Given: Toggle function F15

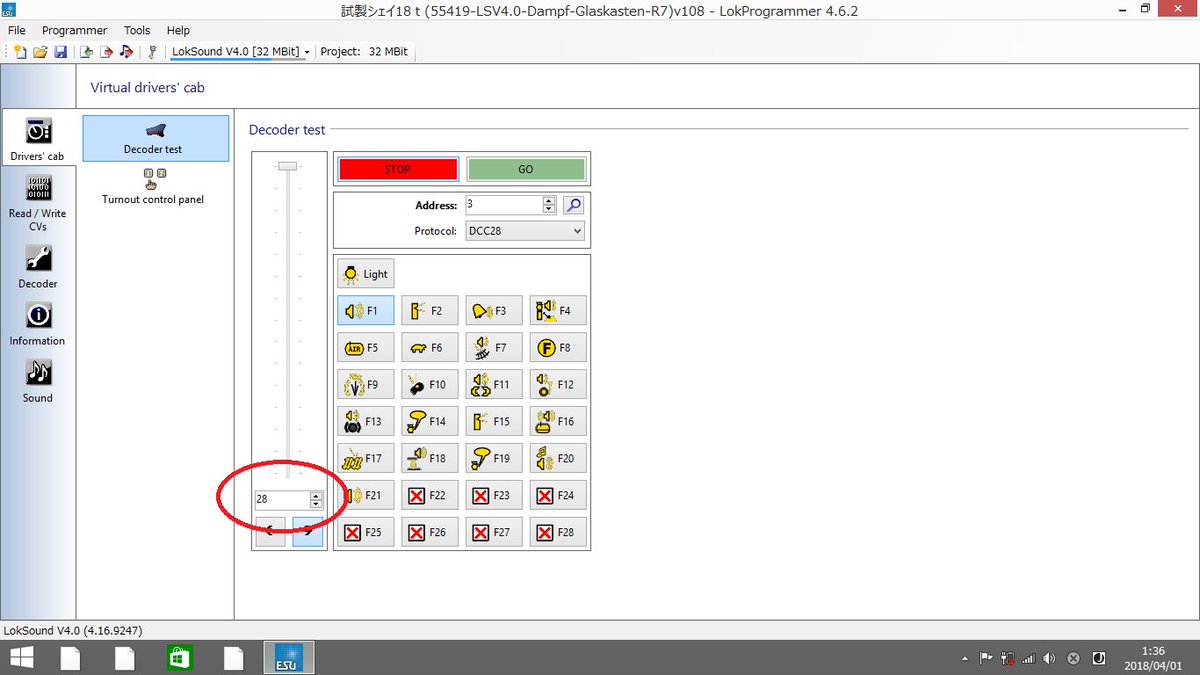Looking at the screenshot, I should 494,422.
